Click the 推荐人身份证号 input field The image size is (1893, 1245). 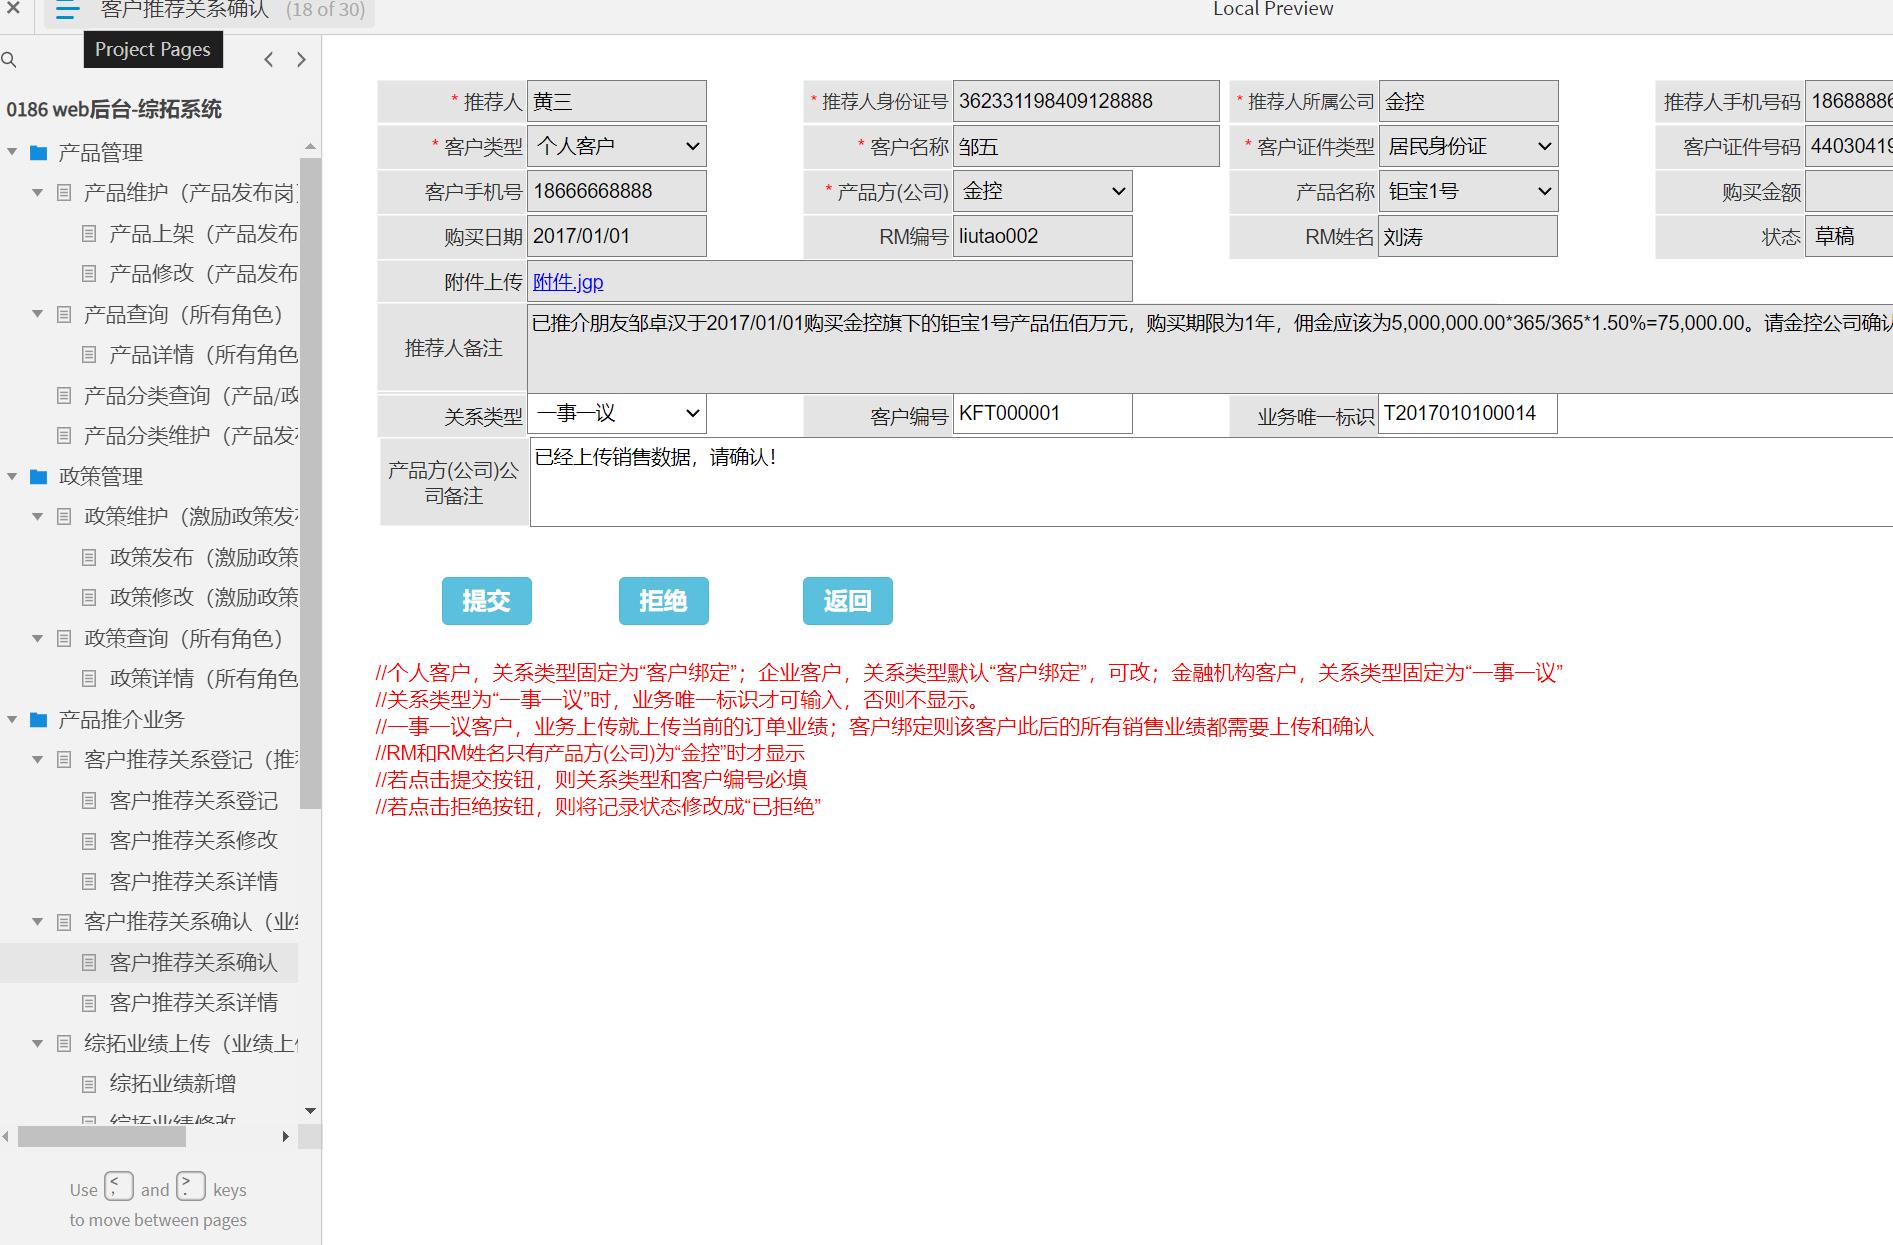coord(1086,101)
